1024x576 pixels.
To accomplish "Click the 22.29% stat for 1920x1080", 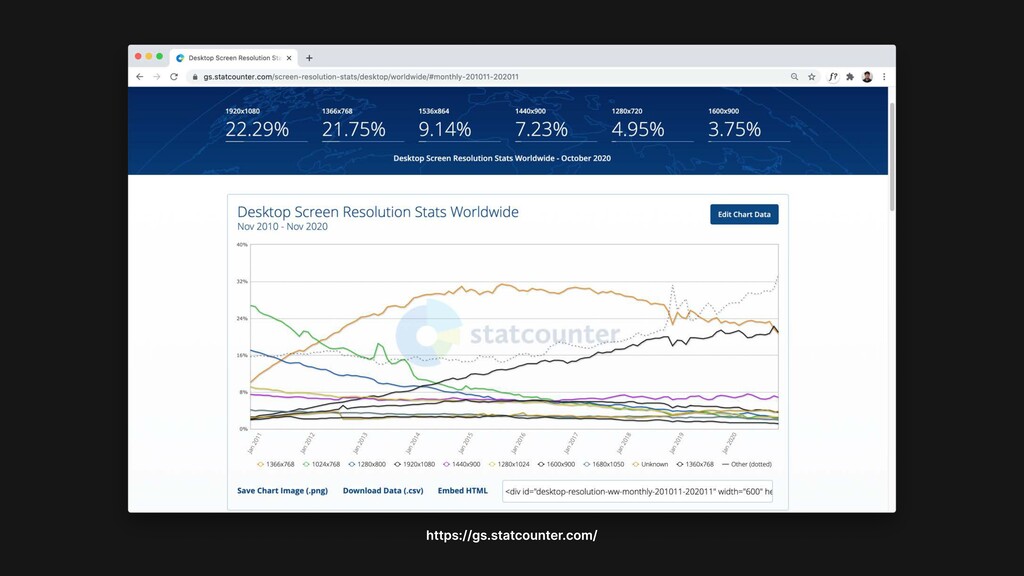I will click(x=257, y=129).
